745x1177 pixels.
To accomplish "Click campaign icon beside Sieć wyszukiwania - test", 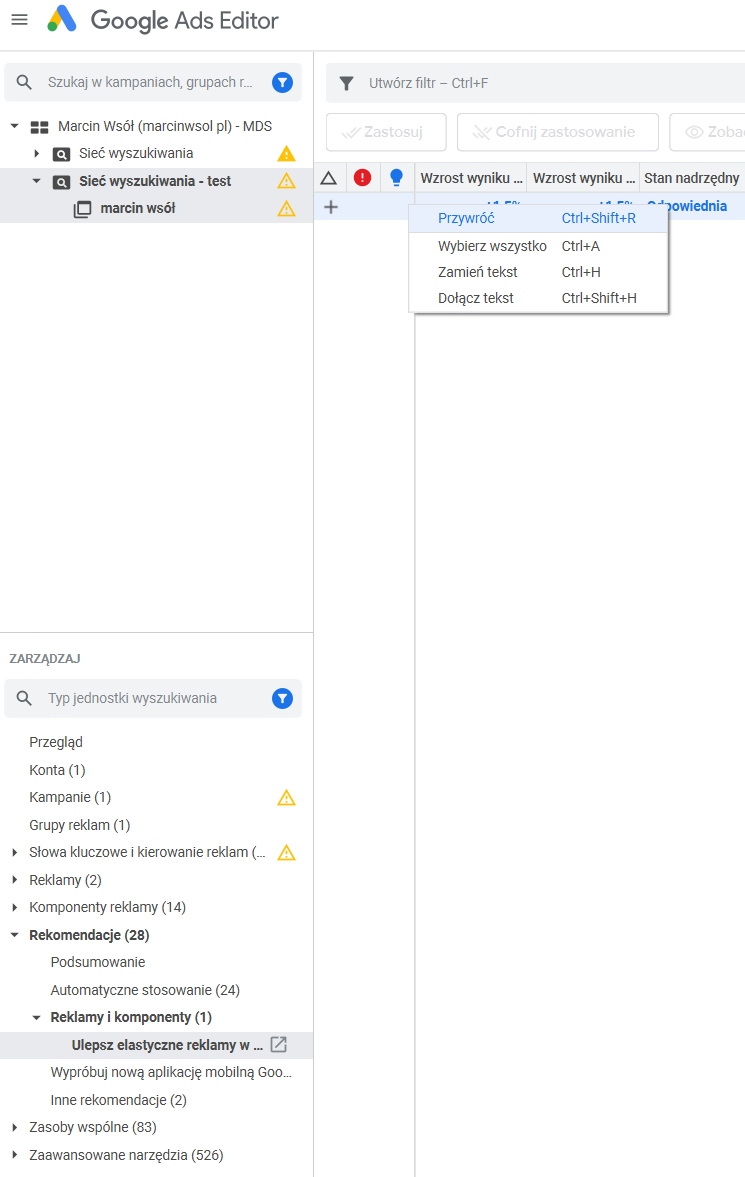I will 61,182.
